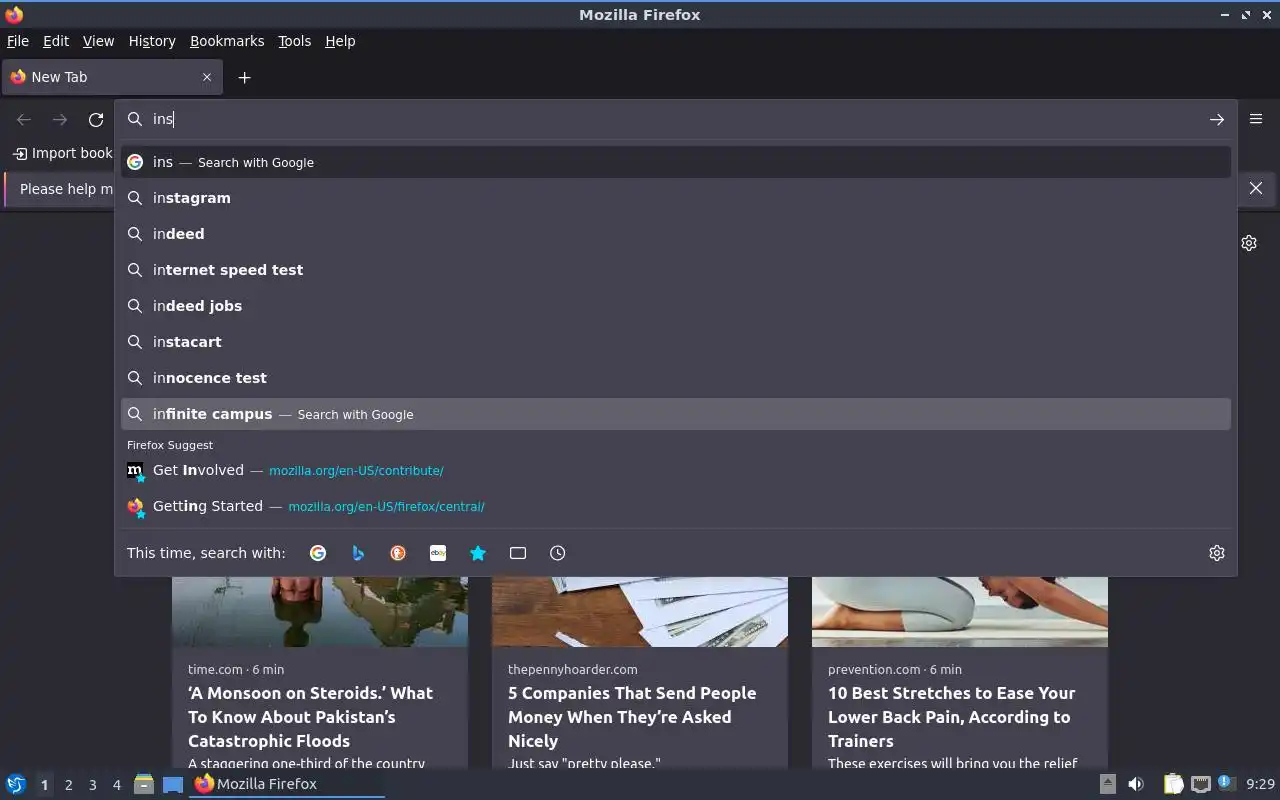Viewport: 1280px width, 800px height.
Task: Click the update notifier tray icon
Action: [x=1226, y=783]
